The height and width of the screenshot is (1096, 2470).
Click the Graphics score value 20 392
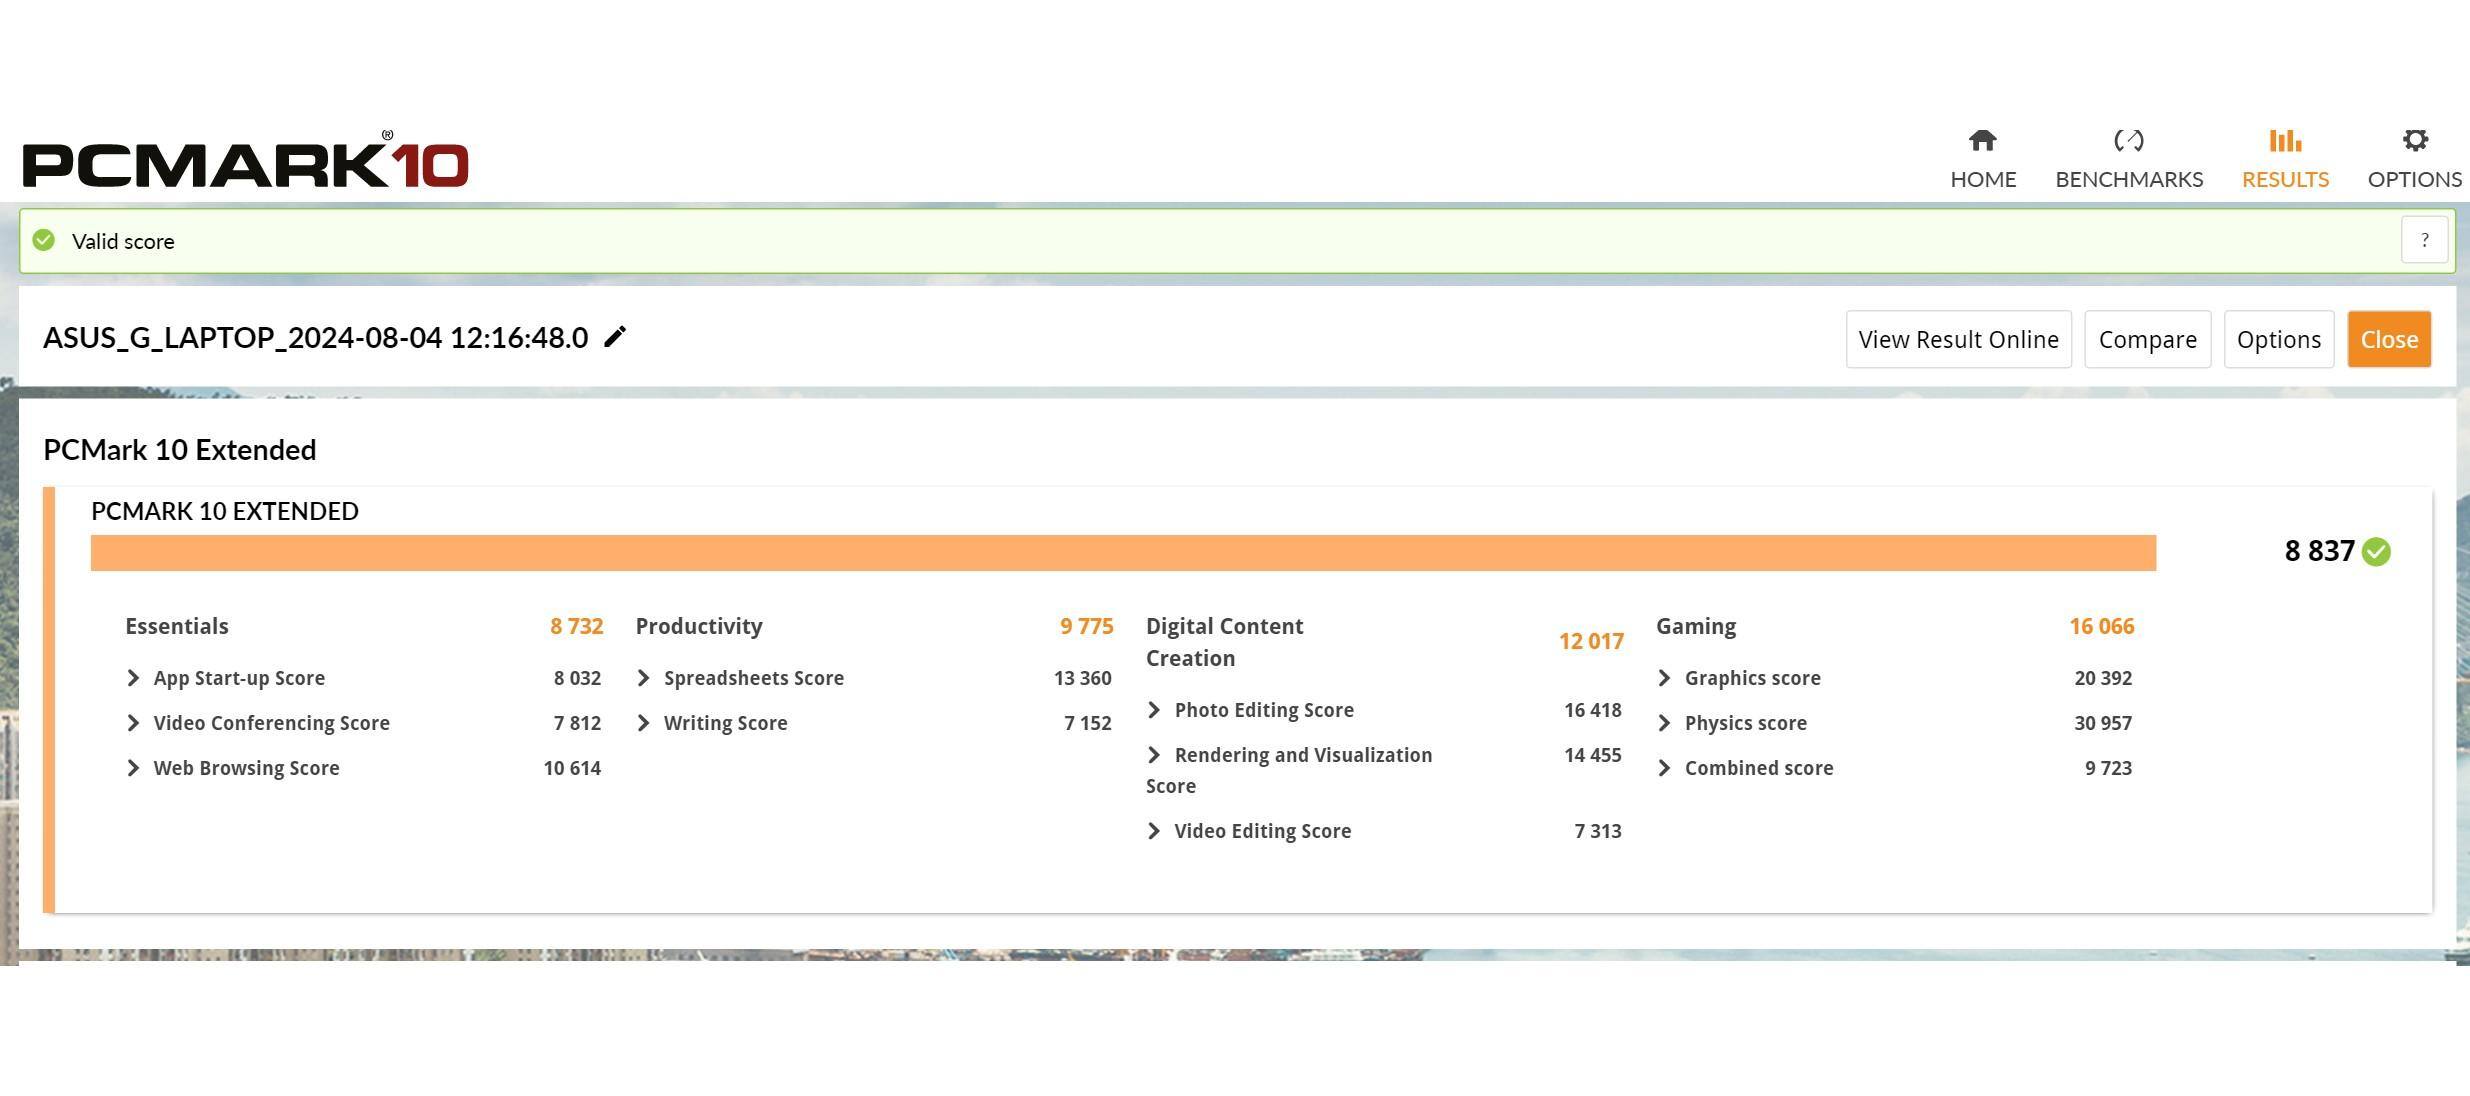(2103, 678)
